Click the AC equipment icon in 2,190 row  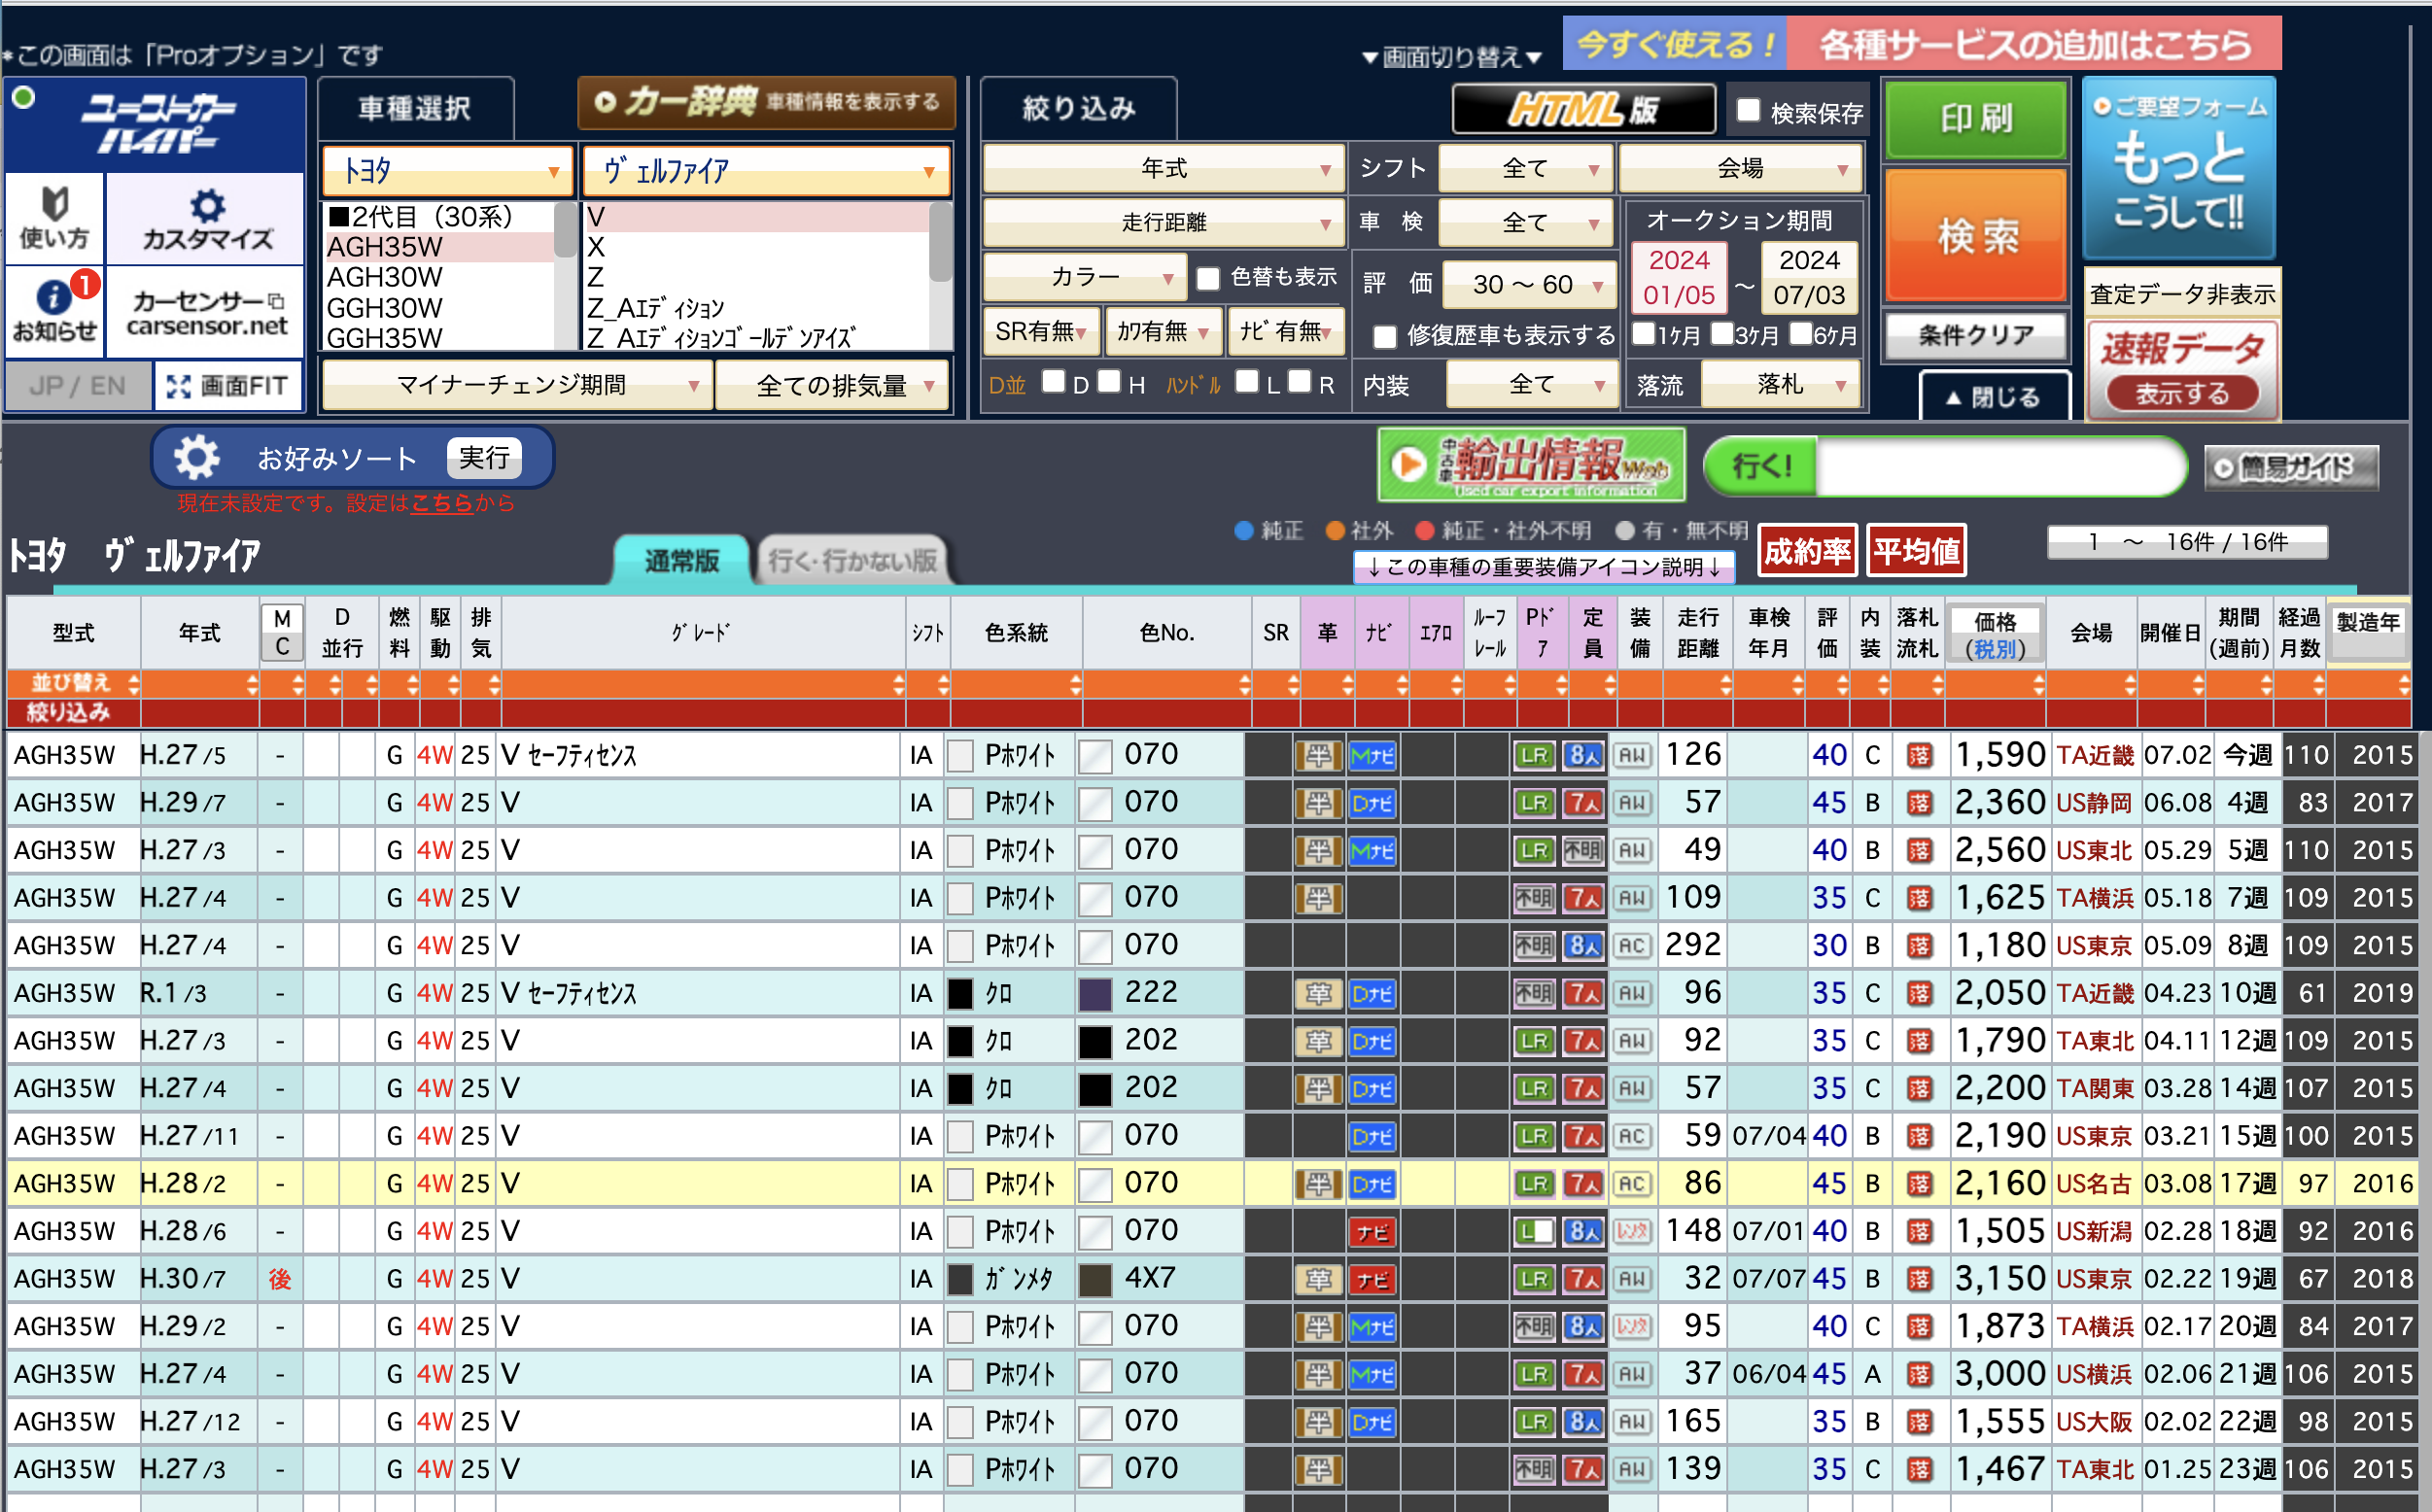[1632, 1136]
